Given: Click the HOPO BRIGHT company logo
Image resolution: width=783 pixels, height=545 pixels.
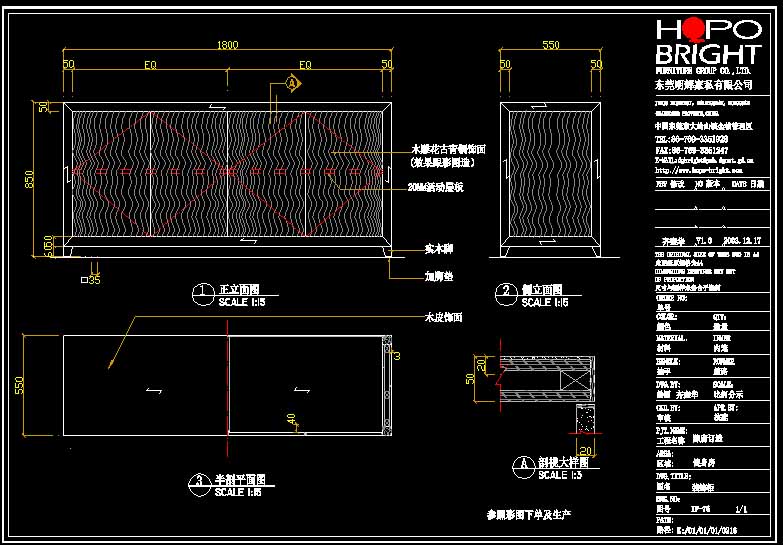Looking at the screenshot, I should tap(709, 42).
